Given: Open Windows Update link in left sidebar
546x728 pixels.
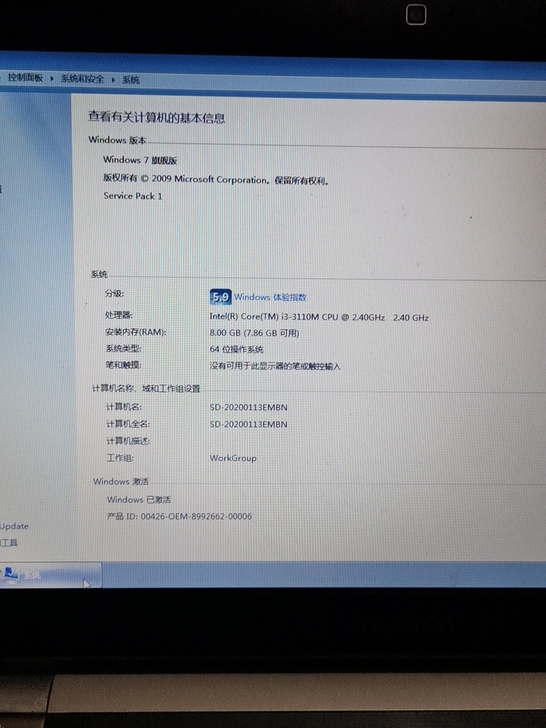Looking at the screenshot, I should (14, 526).
